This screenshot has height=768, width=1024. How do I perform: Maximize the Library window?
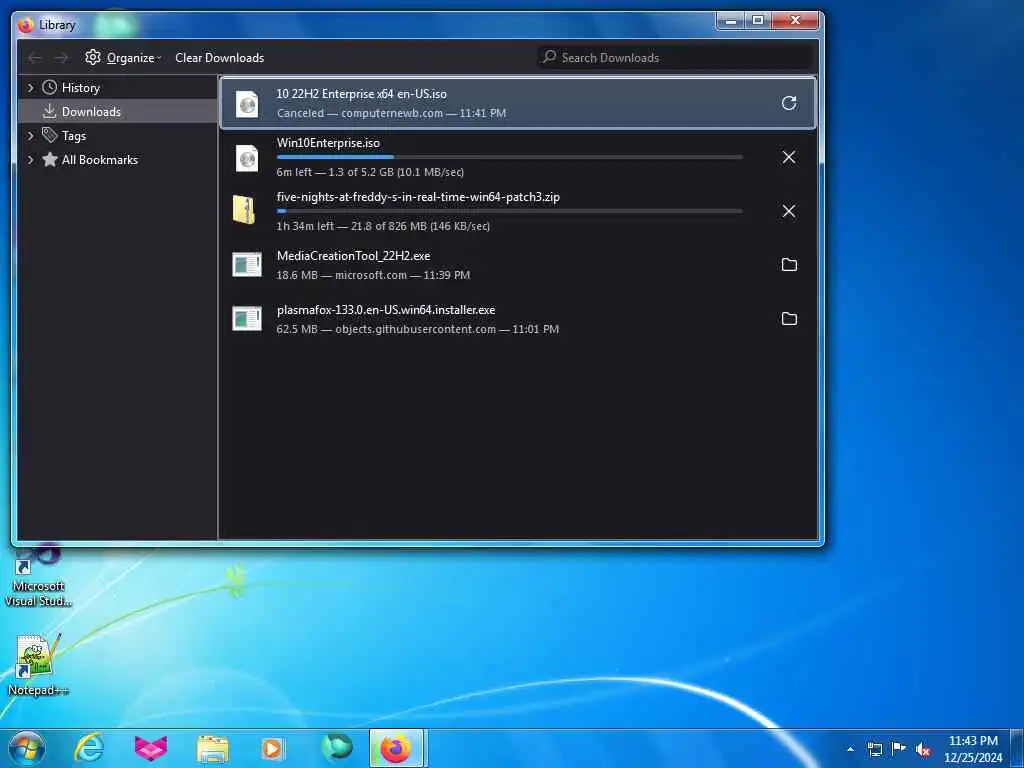pos(758,21)
